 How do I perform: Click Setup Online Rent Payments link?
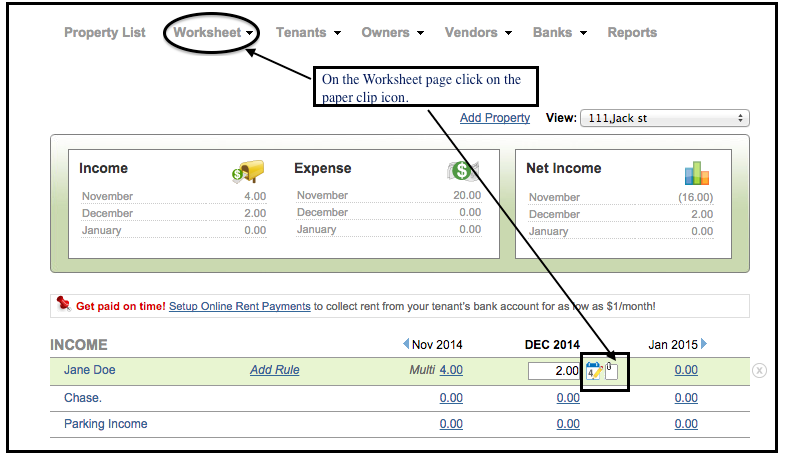[239, 306]
